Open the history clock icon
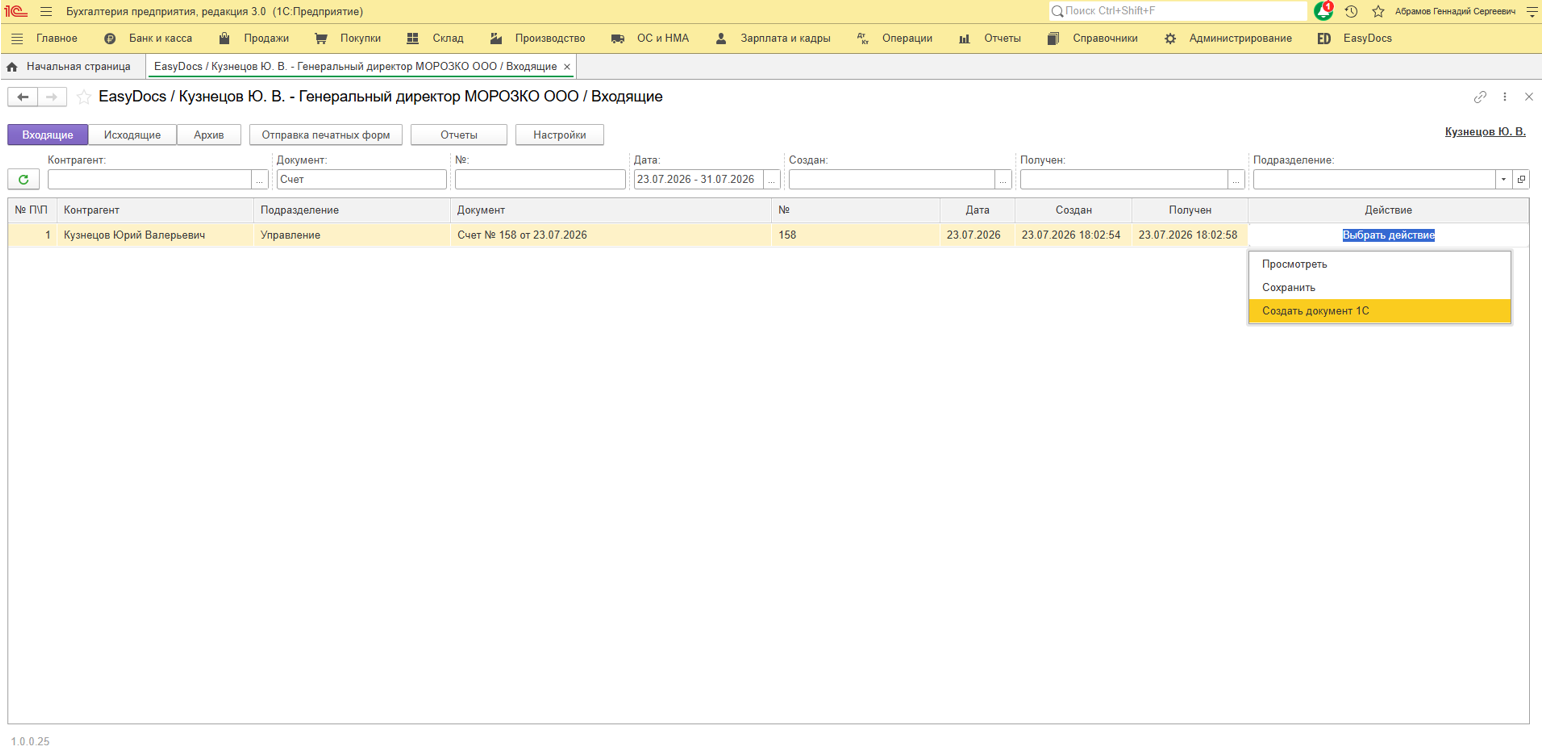The image size is (1543, 752). [1351, 11]
